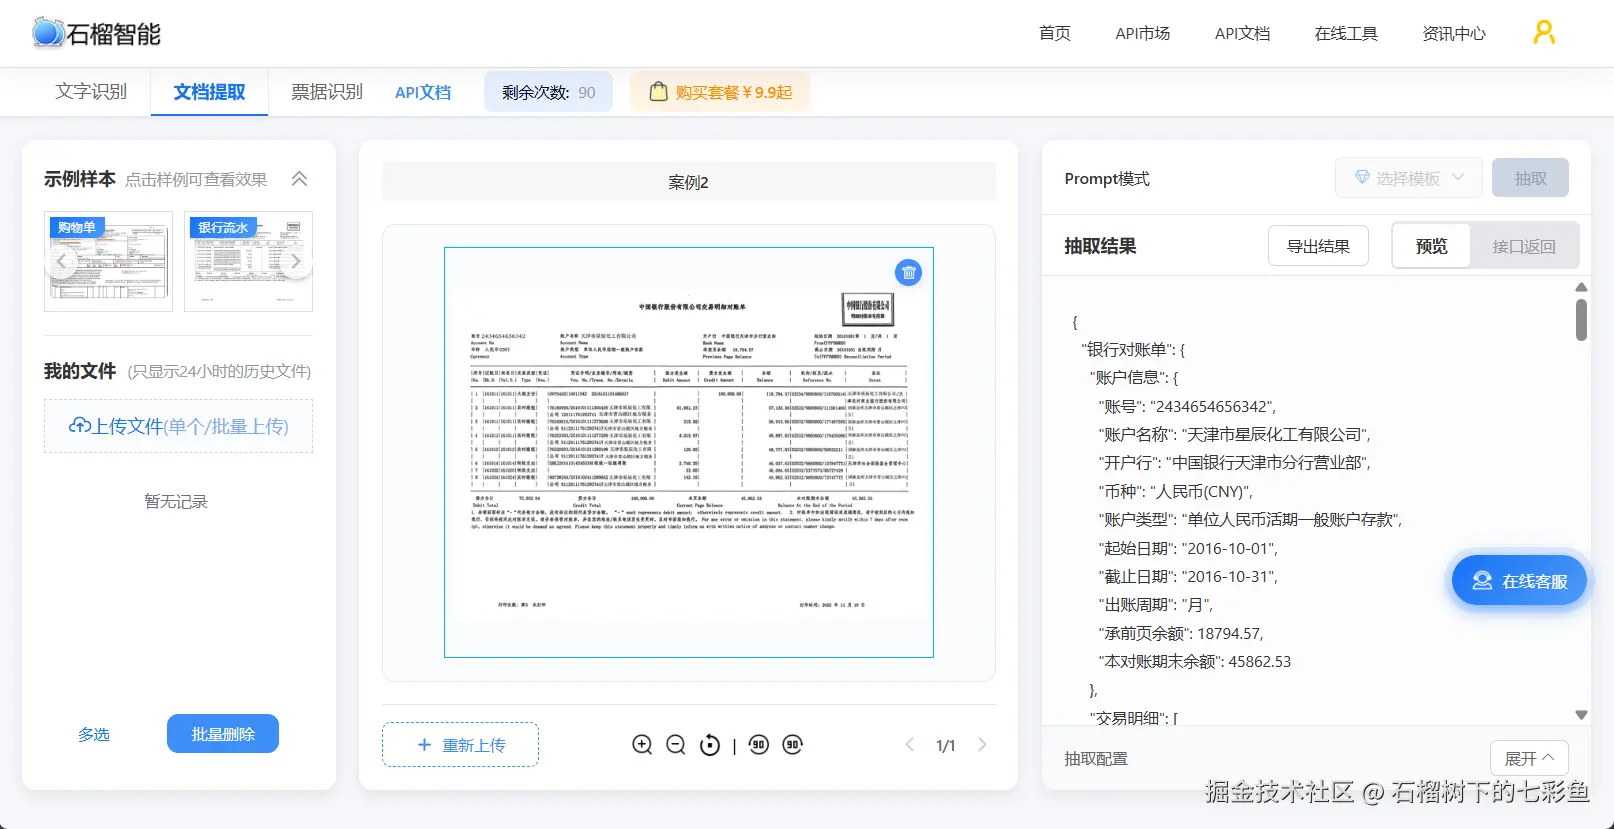Open the 选择模板 template dropdown
Viewport: 1614px width, 829px height.
tap(1409, 178)
